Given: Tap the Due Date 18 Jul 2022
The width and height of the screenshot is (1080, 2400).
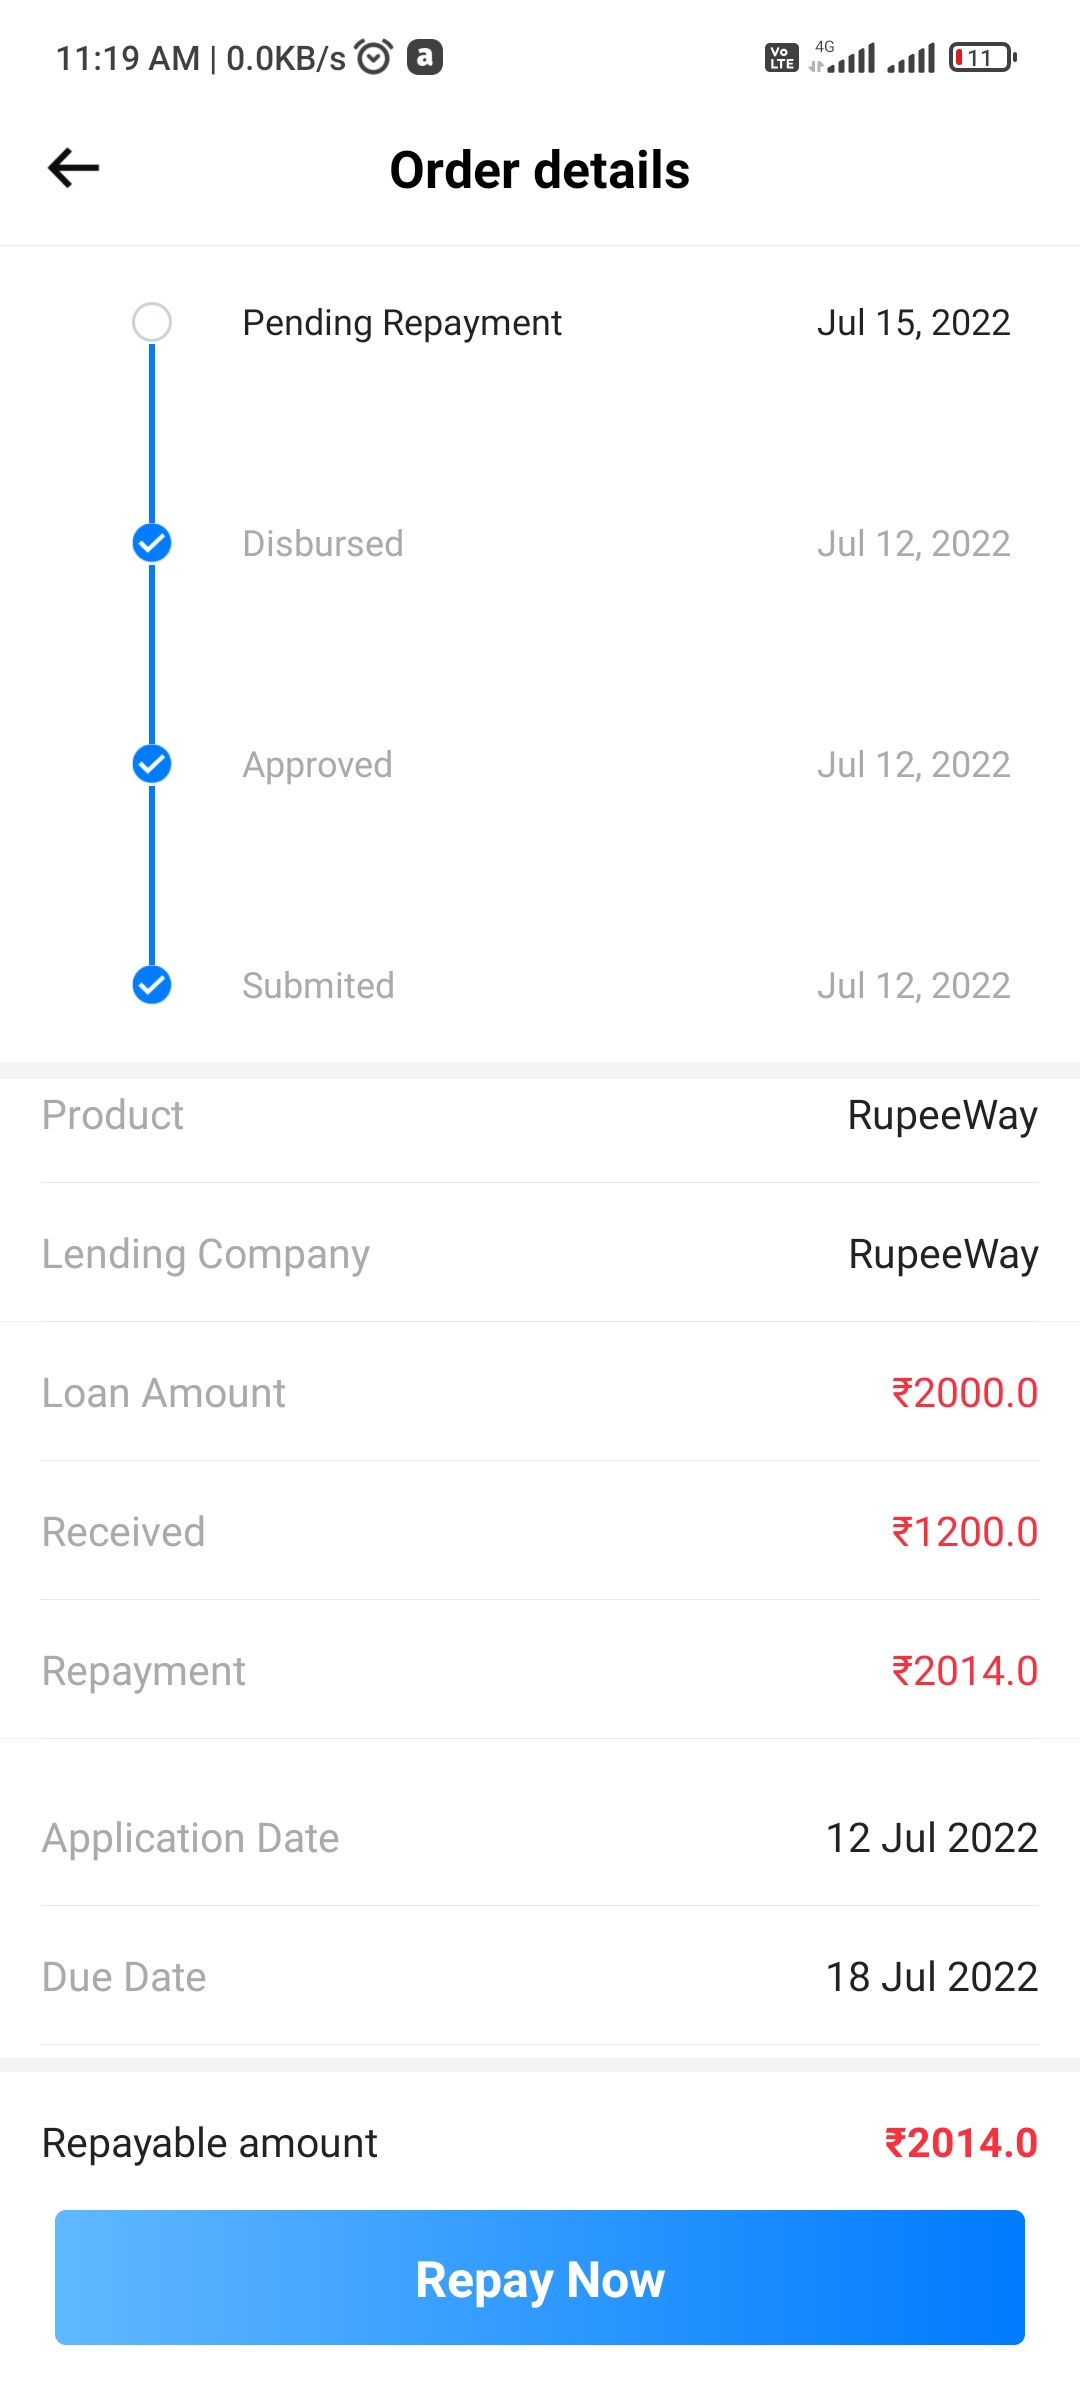Looking at the screenshot, I should pos(931,1977).
